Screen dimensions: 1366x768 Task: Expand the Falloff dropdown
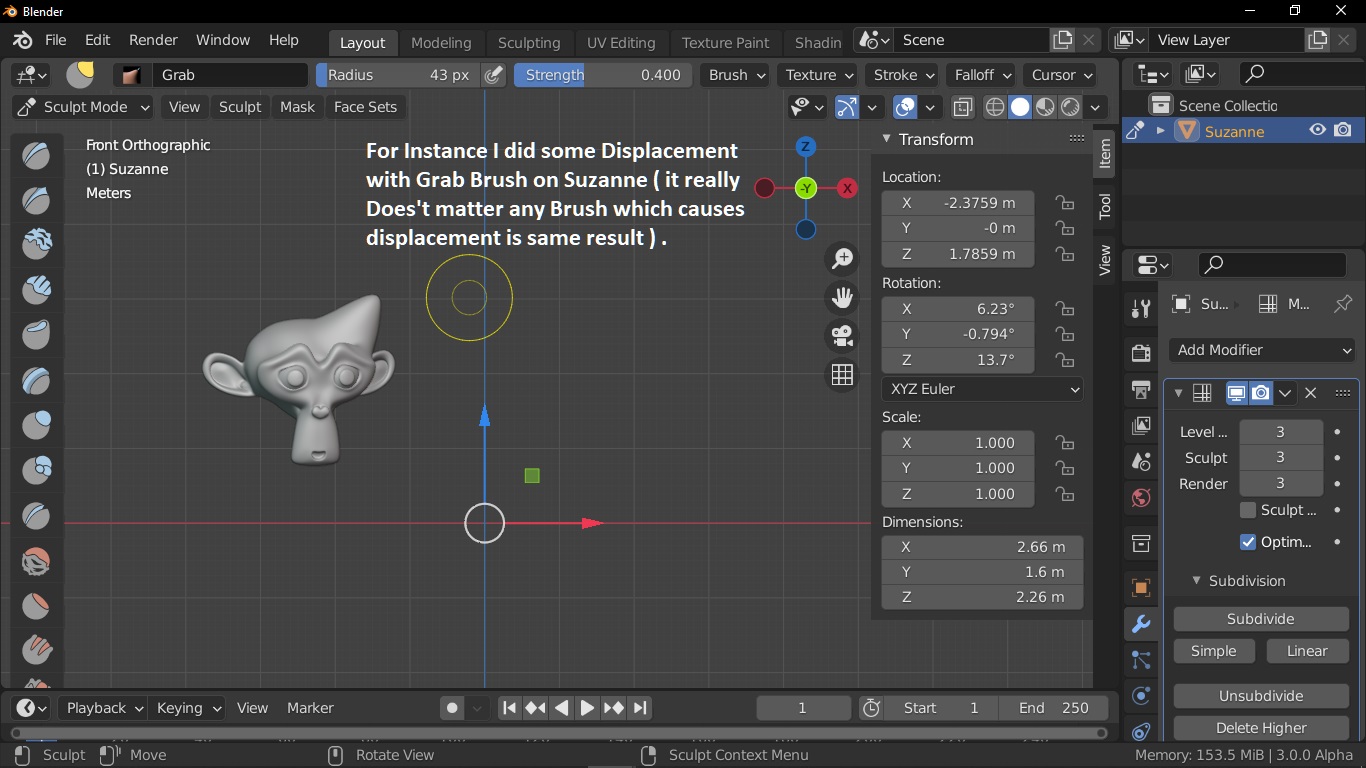tap(982, 75)
